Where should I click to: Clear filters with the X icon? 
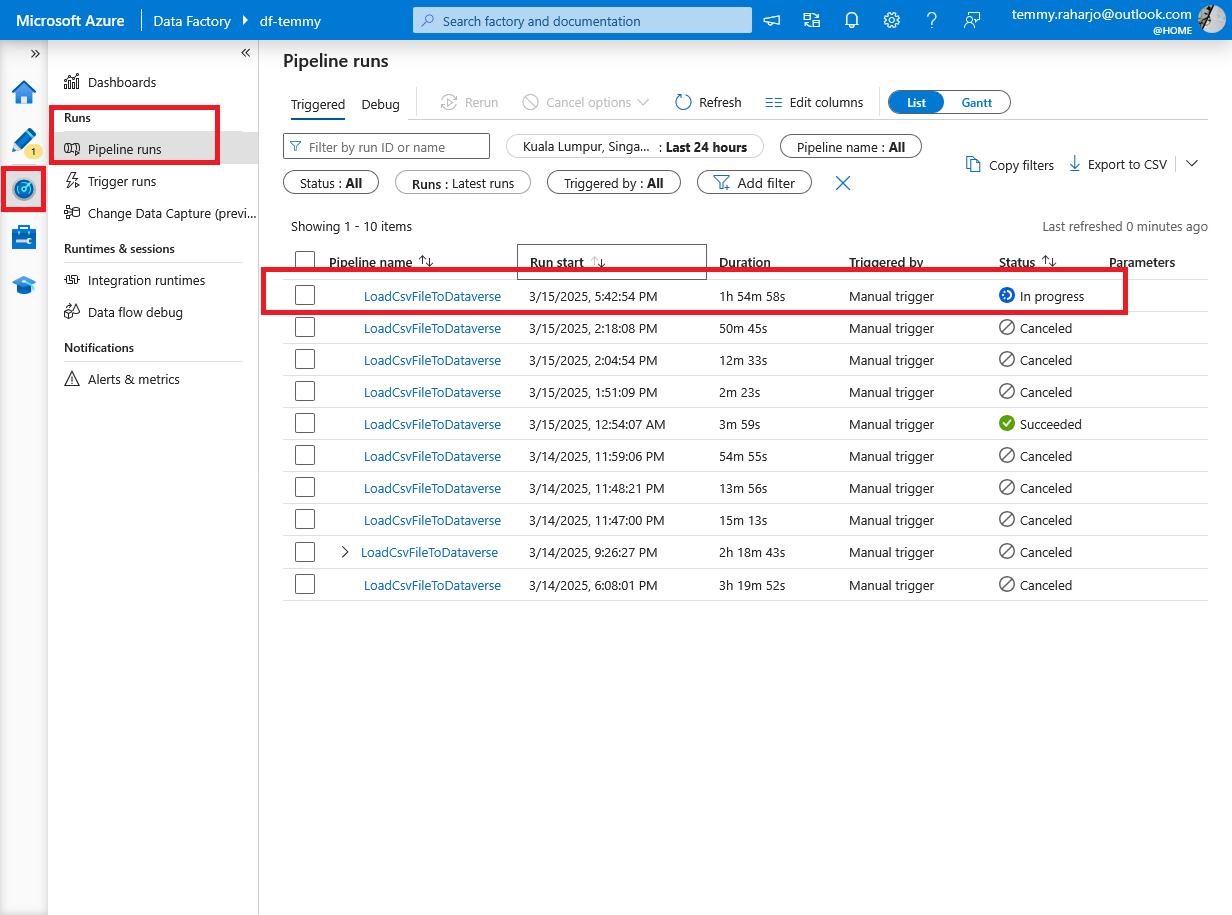pos(843,183)
